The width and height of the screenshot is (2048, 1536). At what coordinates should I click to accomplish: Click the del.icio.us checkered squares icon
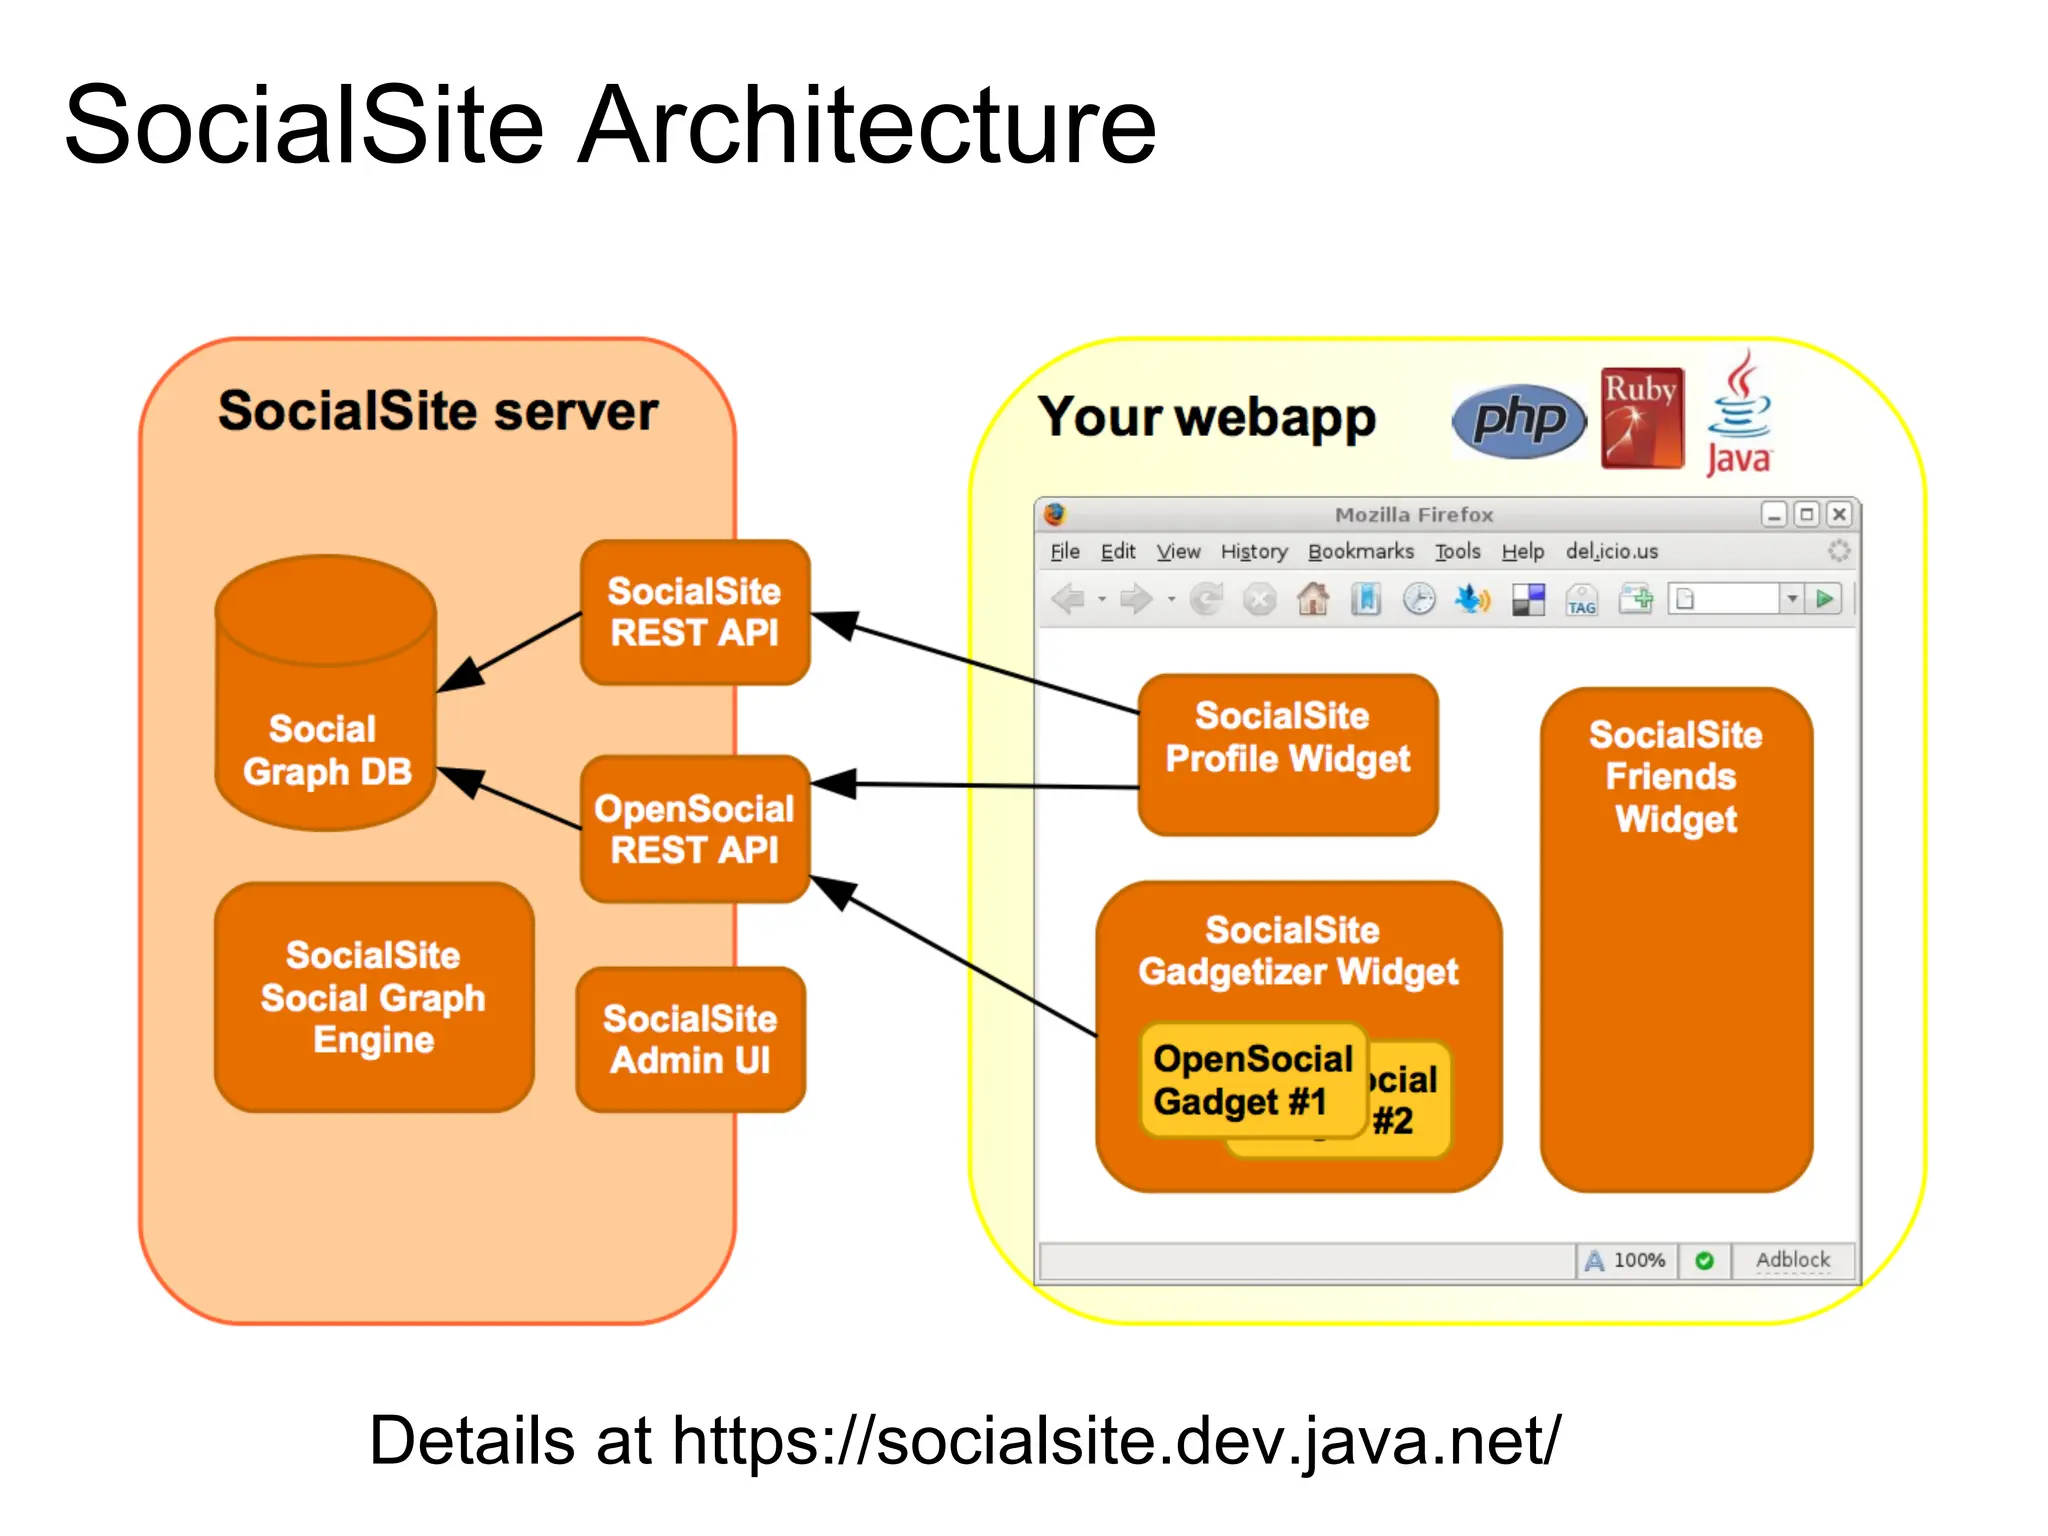[1528, 599]
